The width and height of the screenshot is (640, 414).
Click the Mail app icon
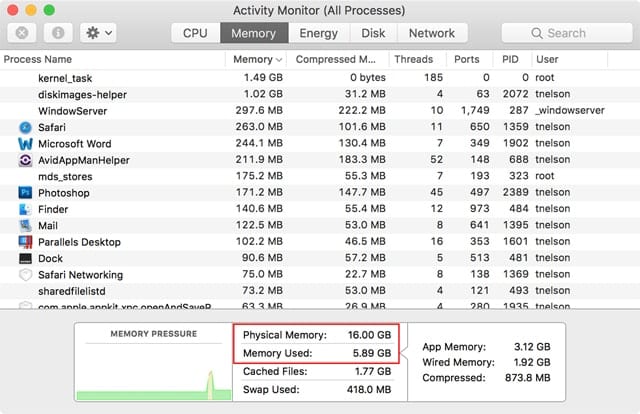click(x=25, y=226)
